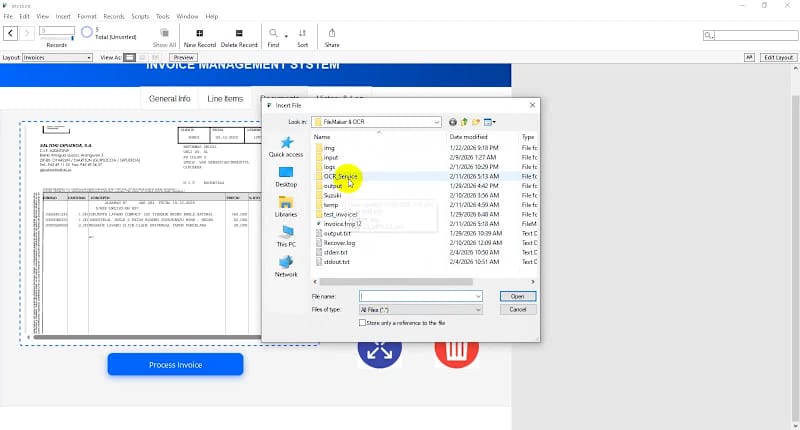This screenshot has width=800, height=430.
Task: Switch to Form view icon
Action: [x=130, y=58]
